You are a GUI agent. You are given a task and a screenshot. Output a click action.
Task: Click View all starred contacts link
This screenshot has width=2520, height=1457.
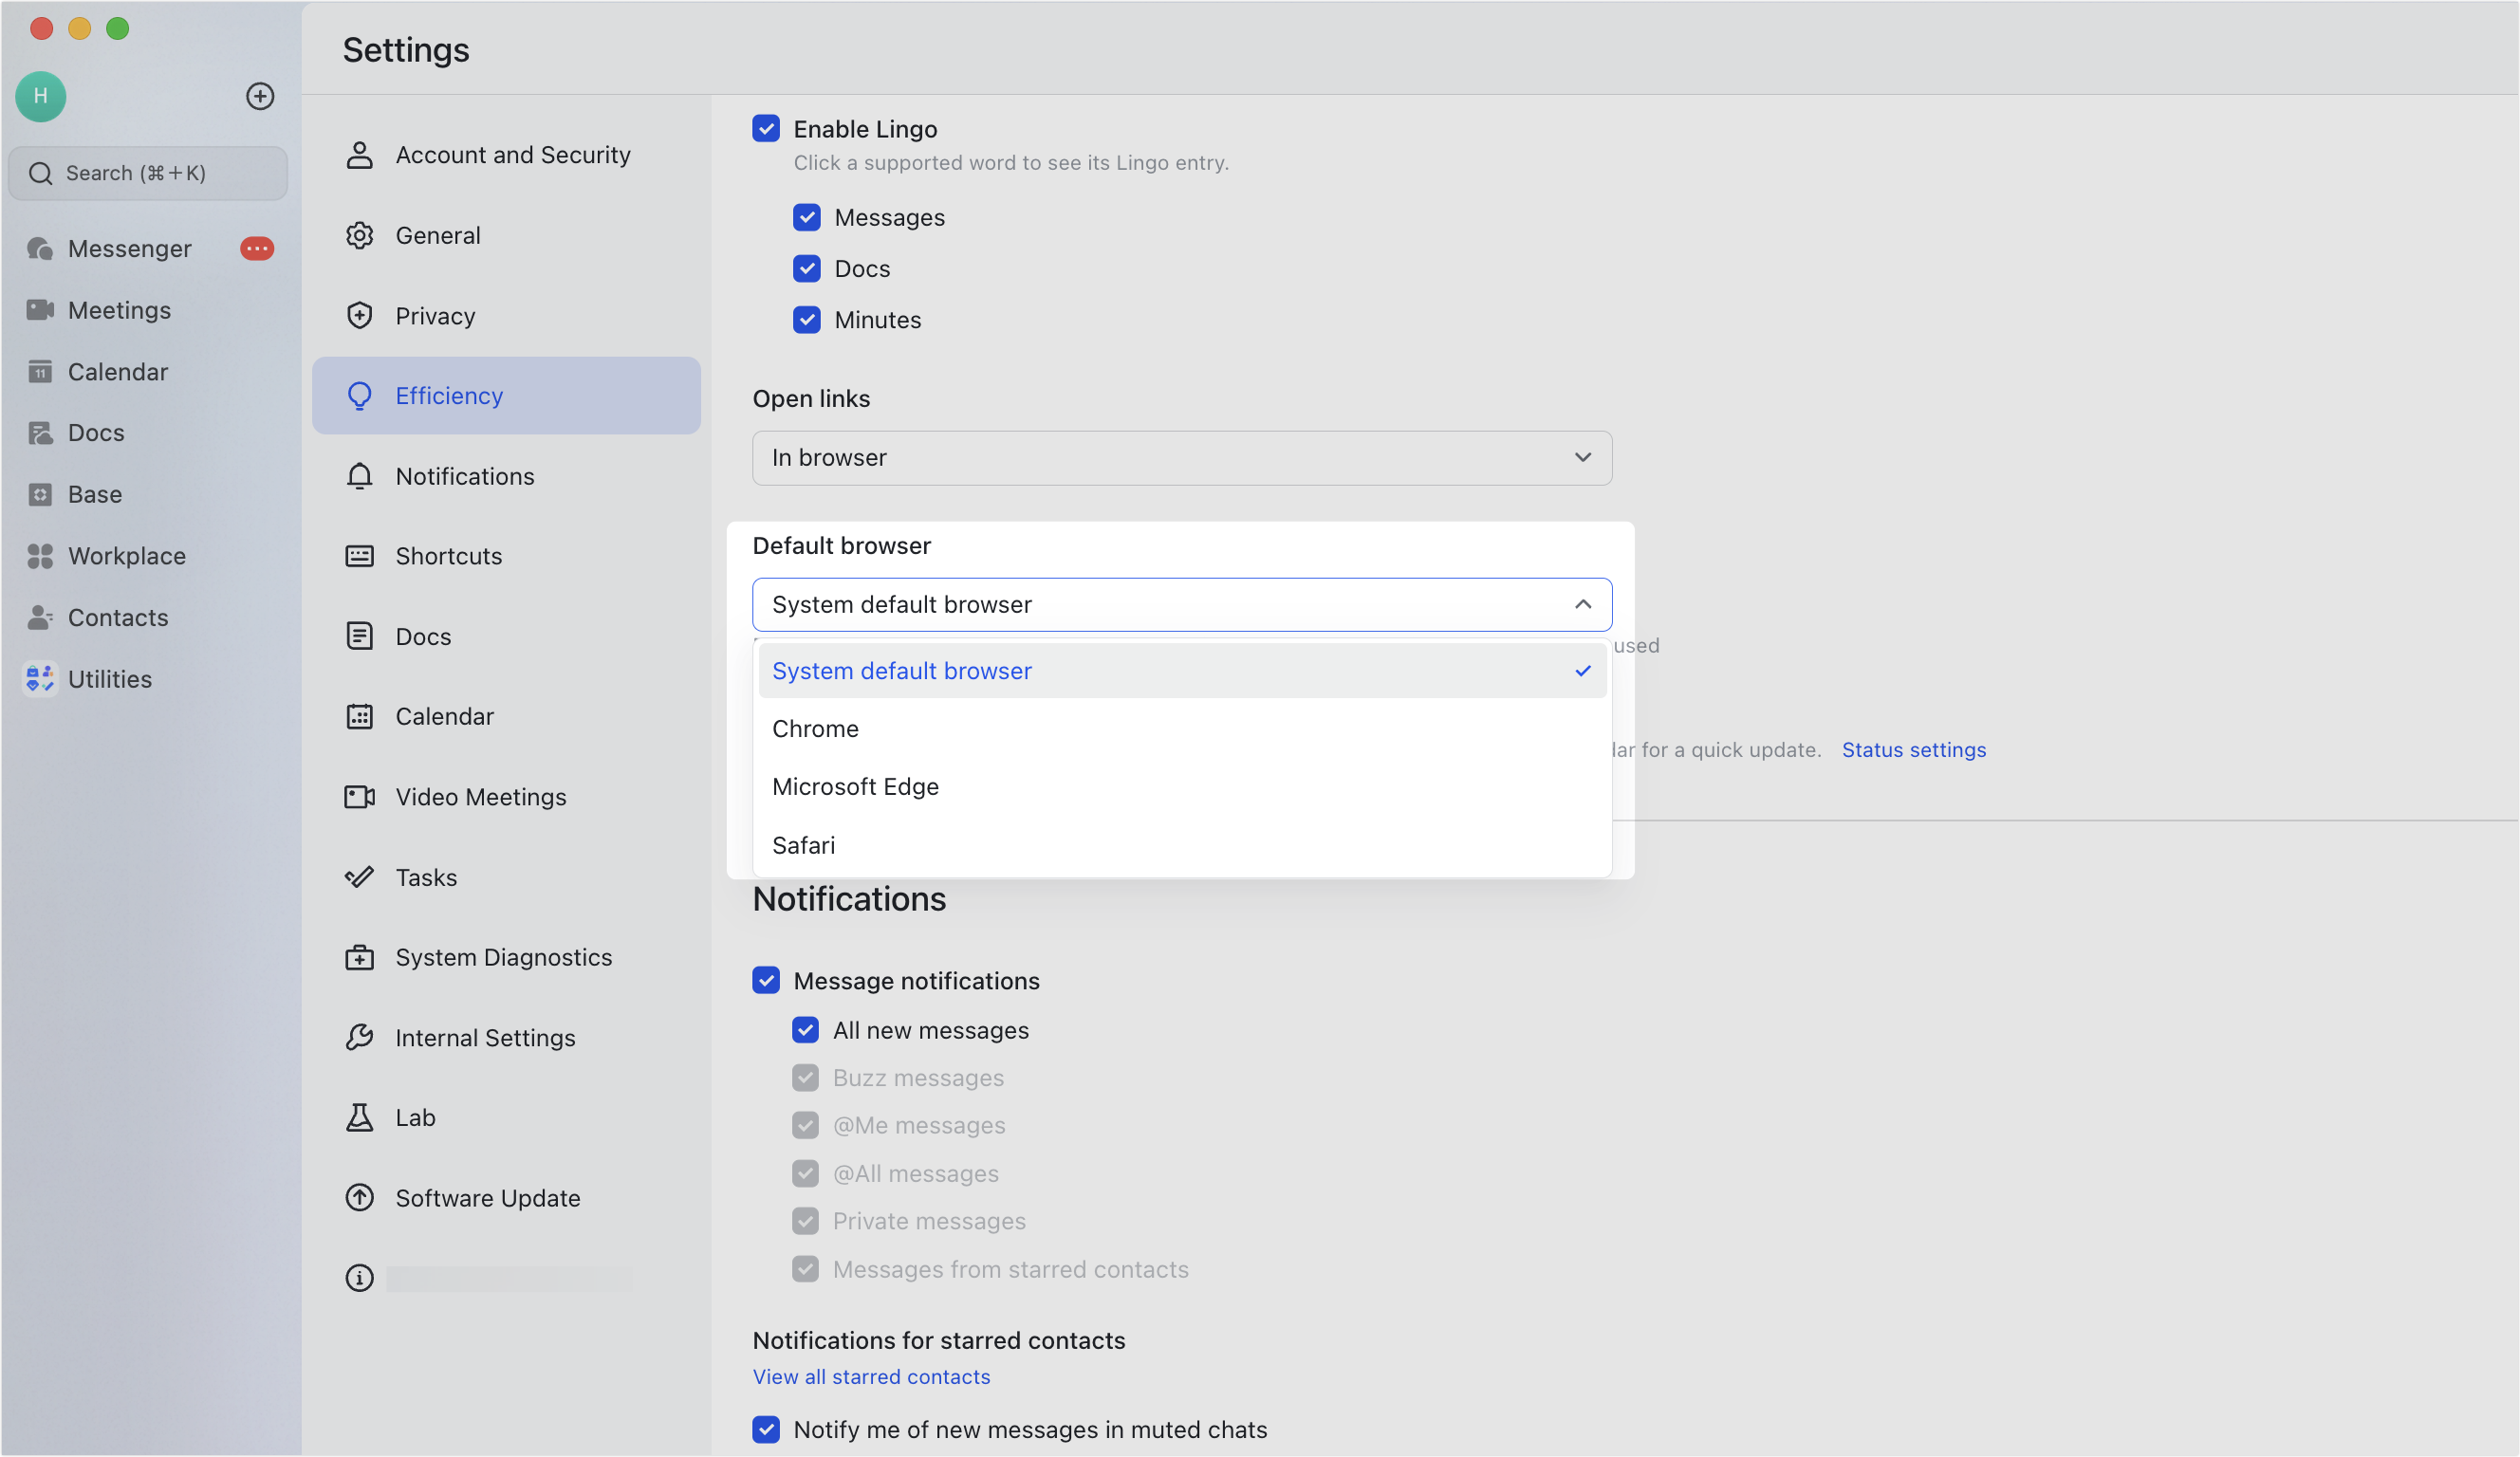click(x=871, y=1377)
